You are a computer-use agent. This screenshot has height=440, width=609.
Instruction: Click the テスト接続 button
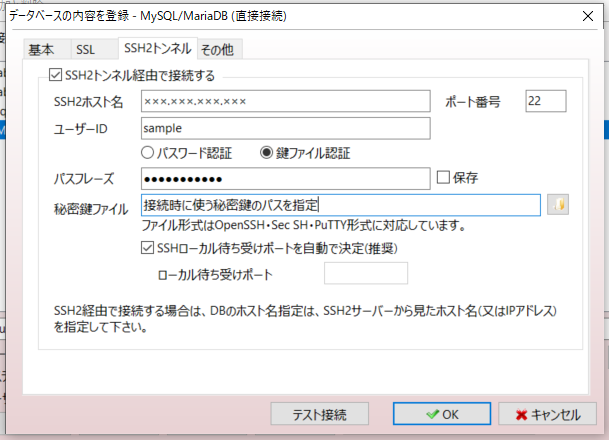coord(320,414)
